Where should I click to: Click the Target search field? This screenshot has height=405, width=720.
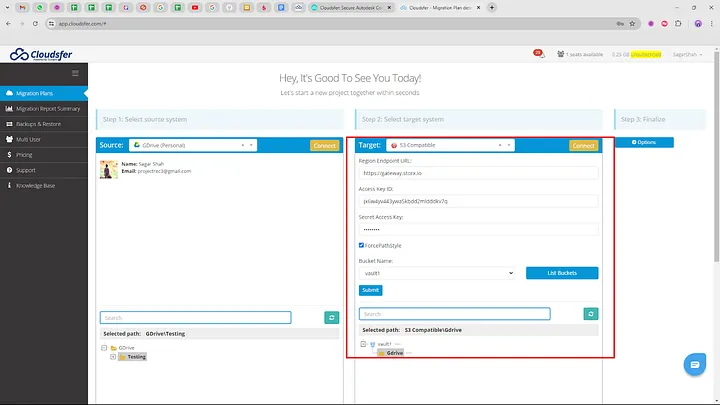coord(455,314)
